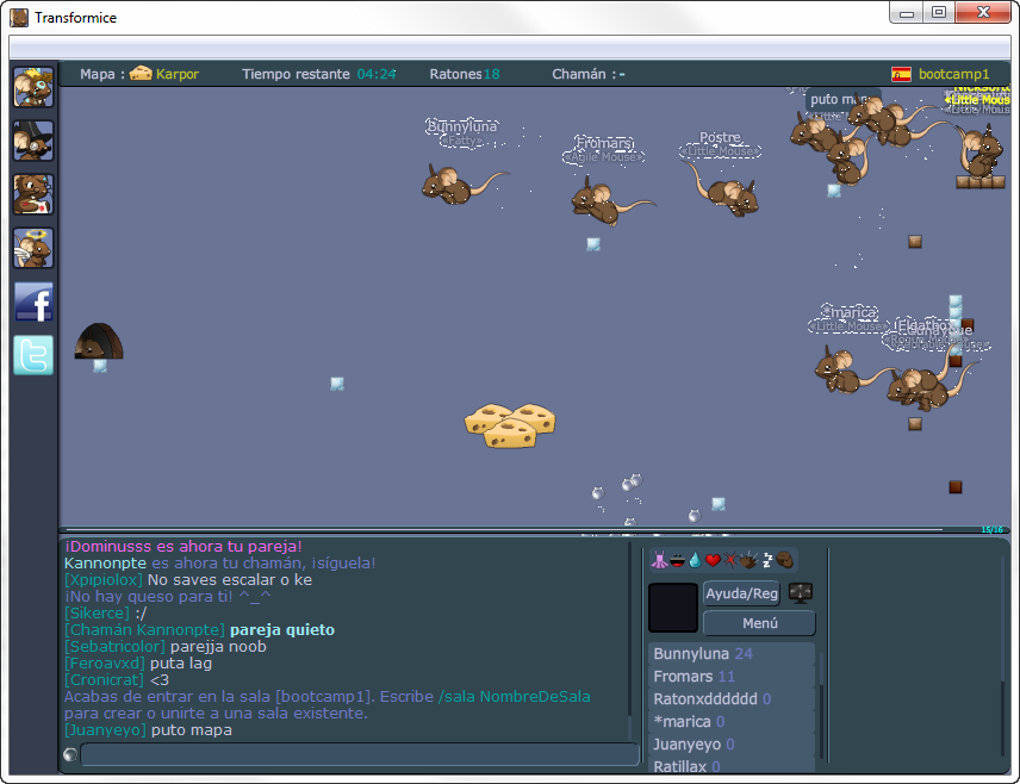1020x784 pixels.
Task: Select Juanyeyo in the player list
Action: (732, 744)
